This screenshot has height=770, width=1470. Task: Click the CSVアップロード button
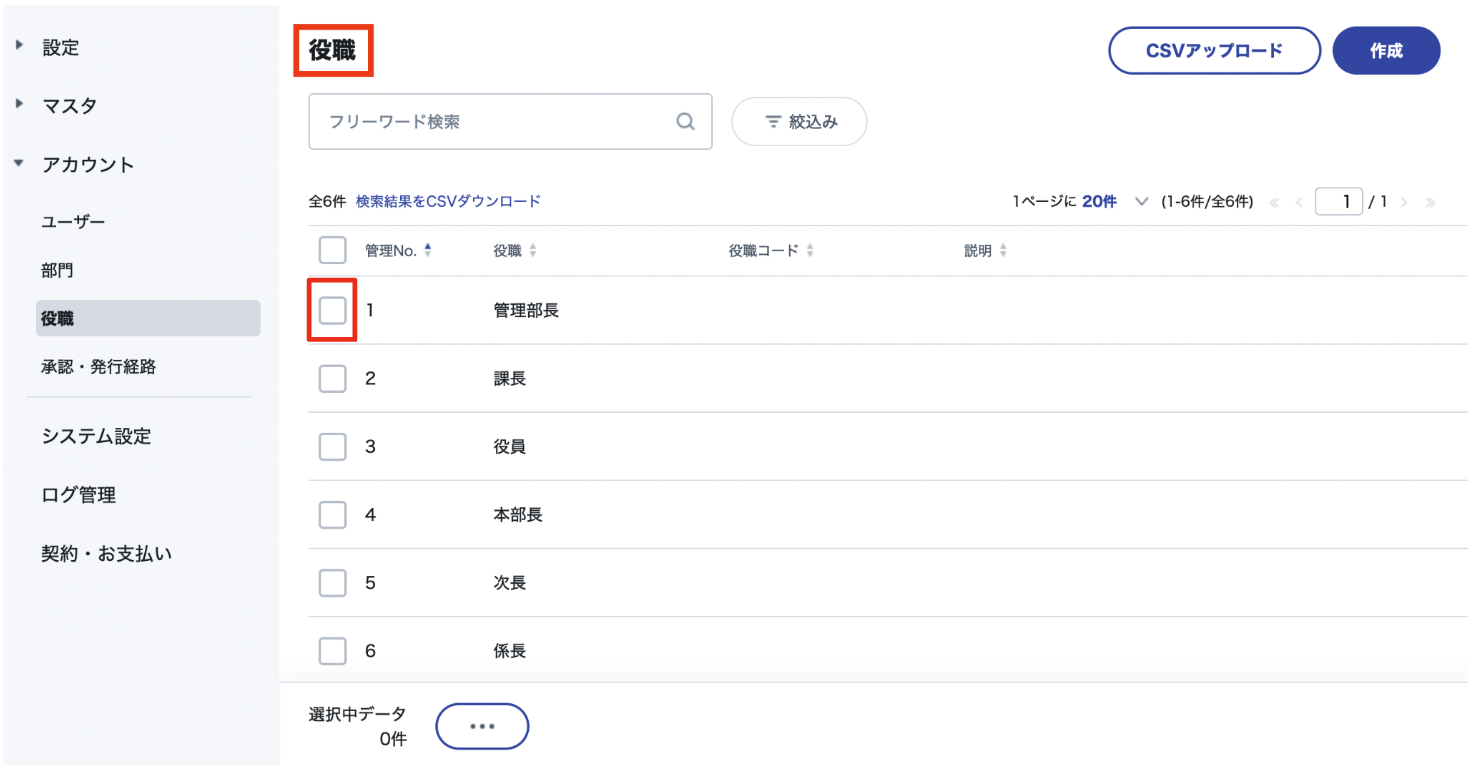[x=1215, y=51]
